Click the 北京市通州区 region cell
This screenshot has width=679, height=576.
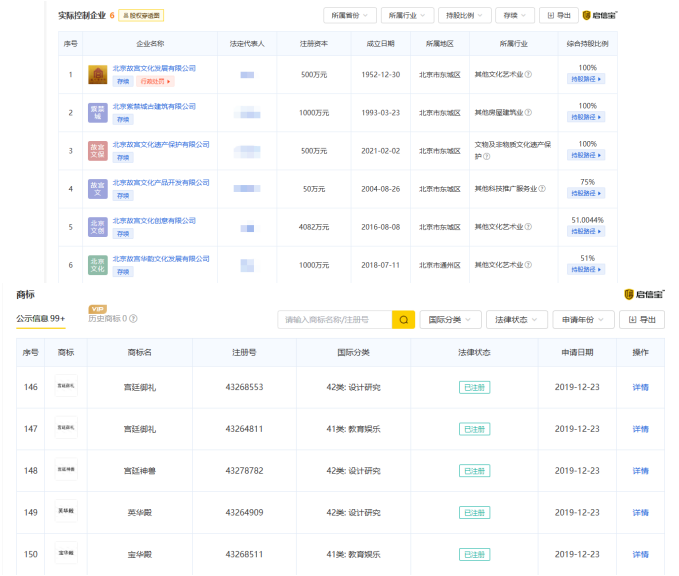pos(440,265)
